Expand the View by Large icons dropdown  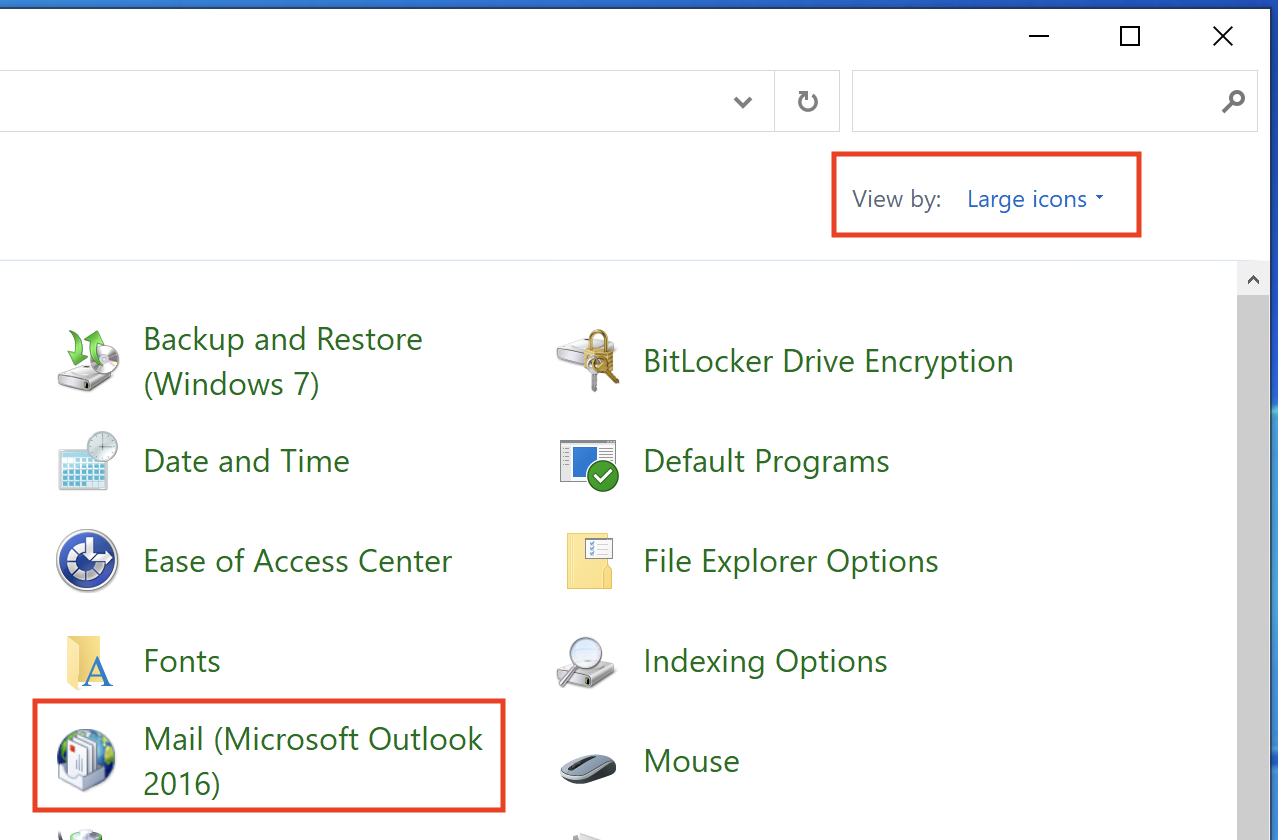pos(1035,199)
